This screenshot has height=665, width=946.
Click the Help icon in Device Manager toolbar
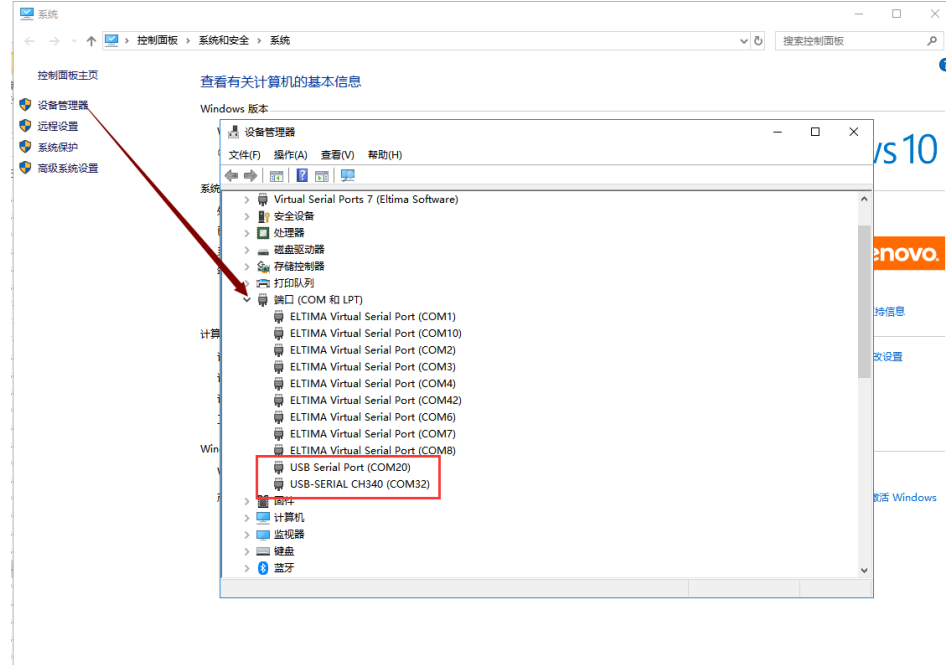(302, 176)
